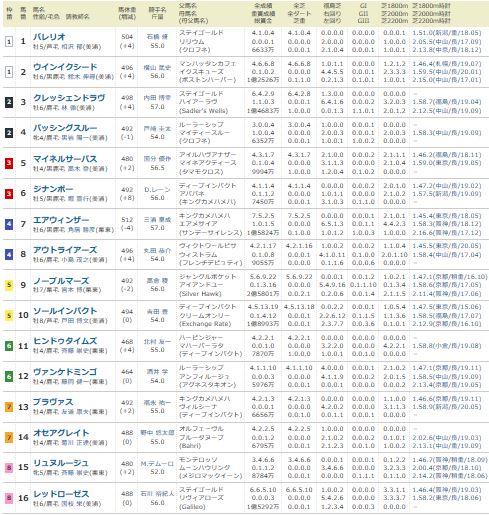Click red frame 3 box beside horse 5

point(9,163)
